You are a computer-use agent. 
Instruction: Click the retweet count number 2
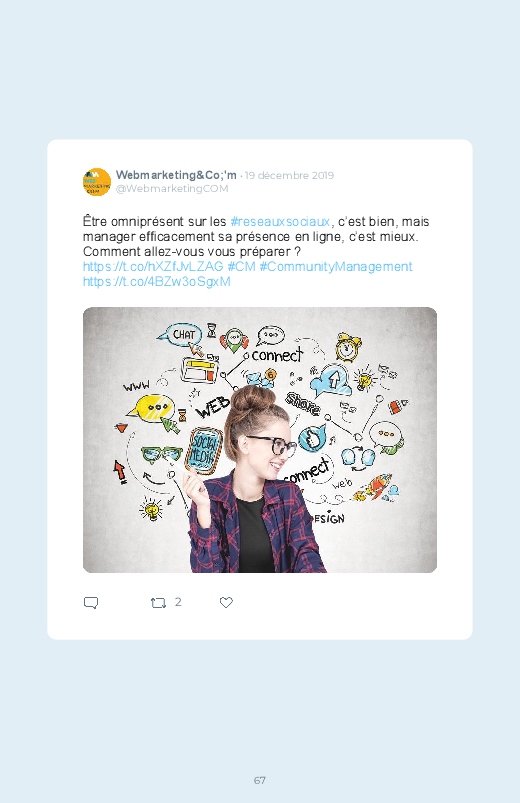[x=178, y=602]
